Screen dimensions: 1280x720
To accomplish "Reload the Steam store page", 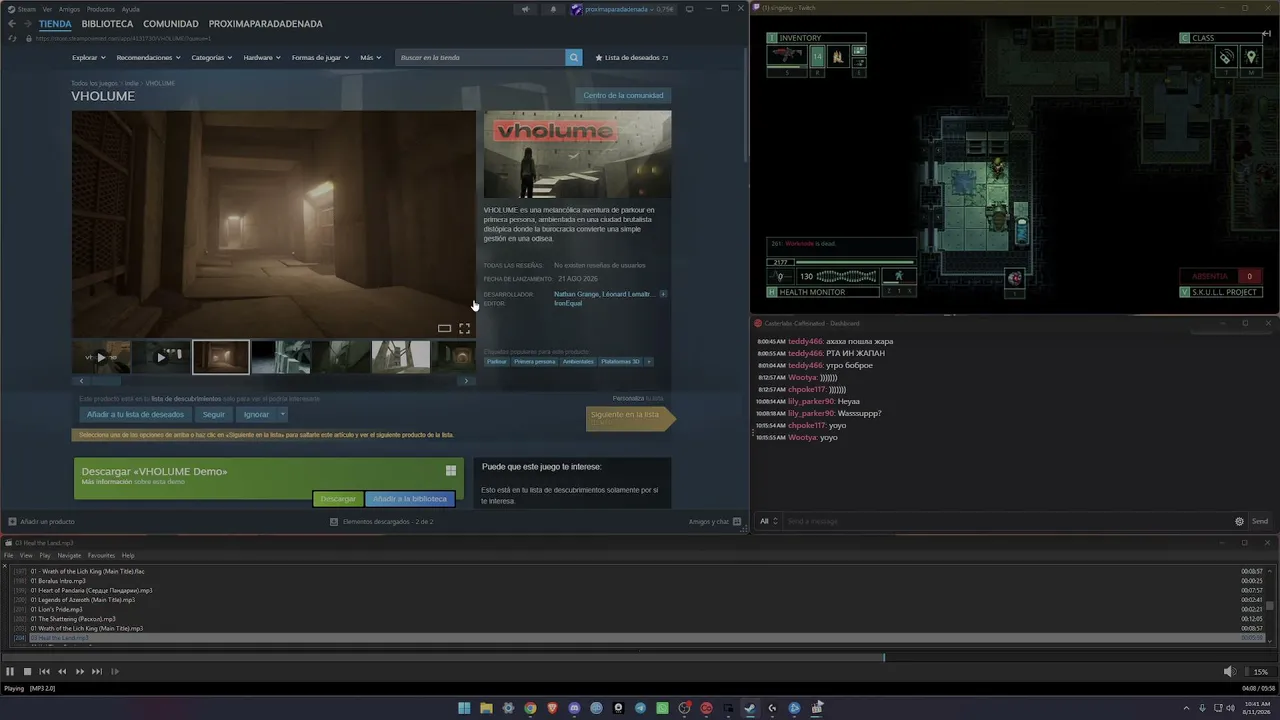I will (x=12, y=38).
